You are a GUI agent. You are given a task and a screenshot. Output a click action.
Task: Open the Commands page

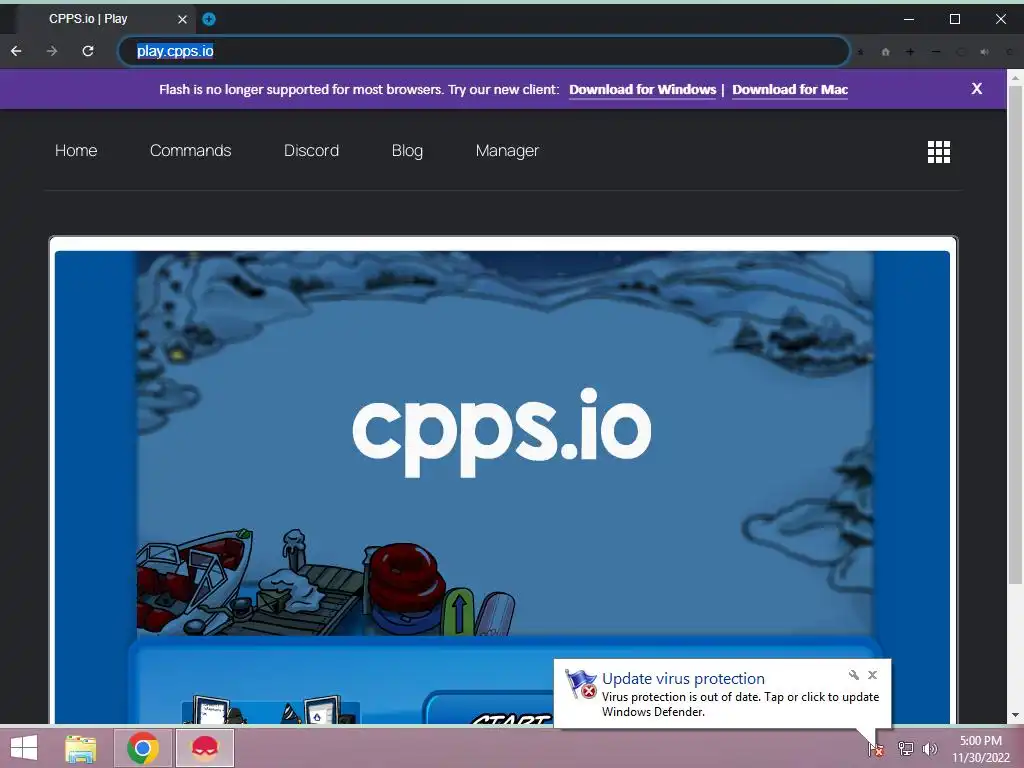(x=191, y=150)
